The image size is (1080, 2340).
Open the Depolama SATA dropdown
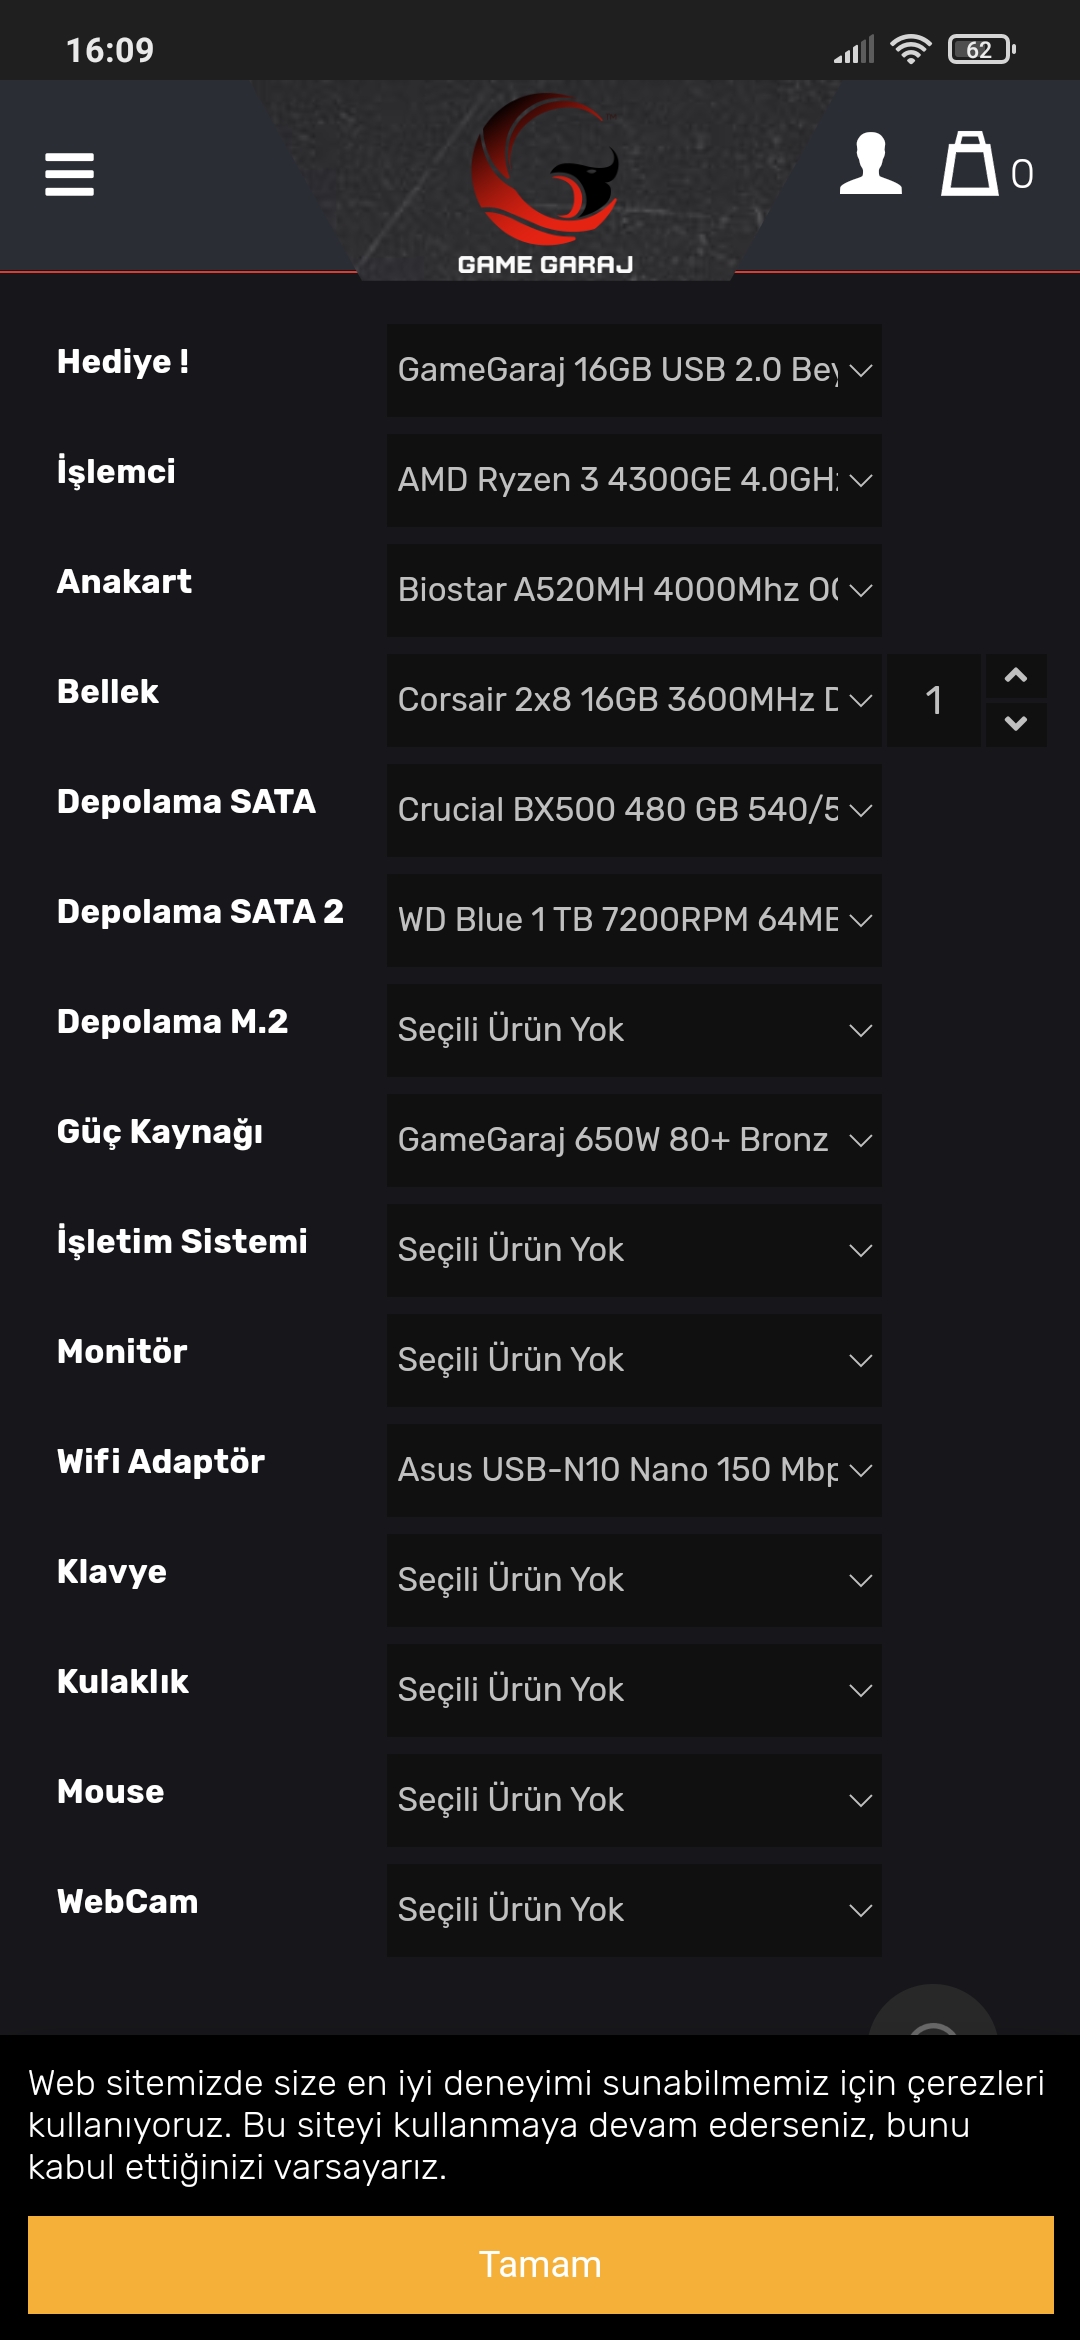[x=634, y=810]
